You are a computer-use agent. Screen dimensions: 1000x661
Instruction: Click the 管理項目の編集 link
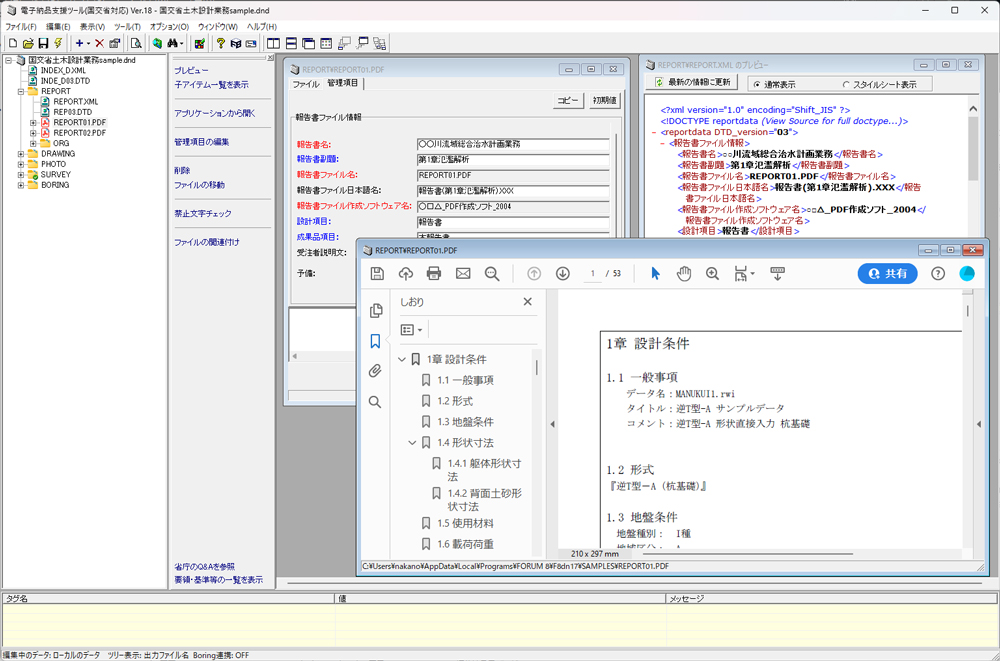click(x=202, y=142)
